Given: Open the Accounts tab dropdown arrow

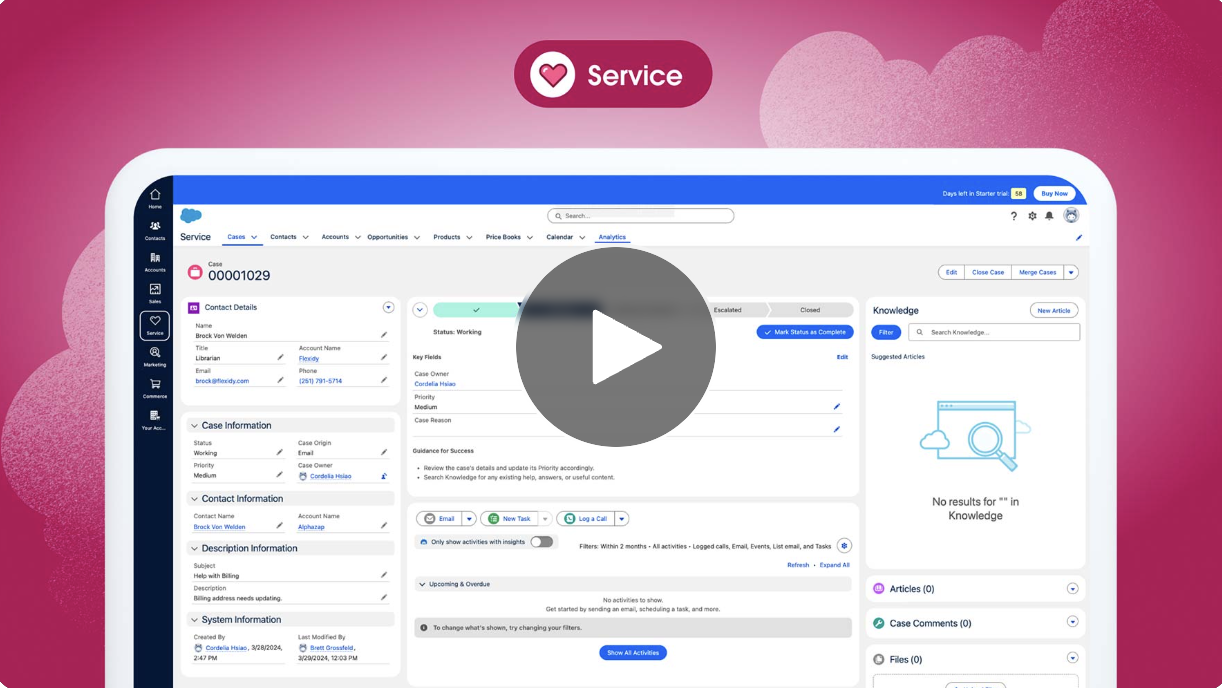Looking at the screenshot, I should coord(358,238).
